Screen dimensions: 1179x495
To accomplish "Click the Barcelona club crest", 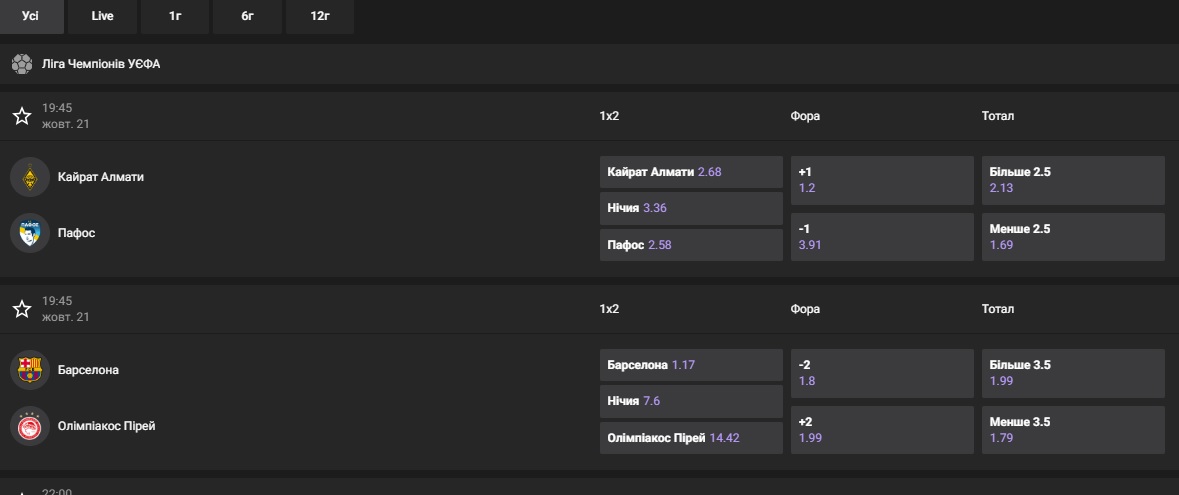I will pyautogui.click(x=30, y=370).
